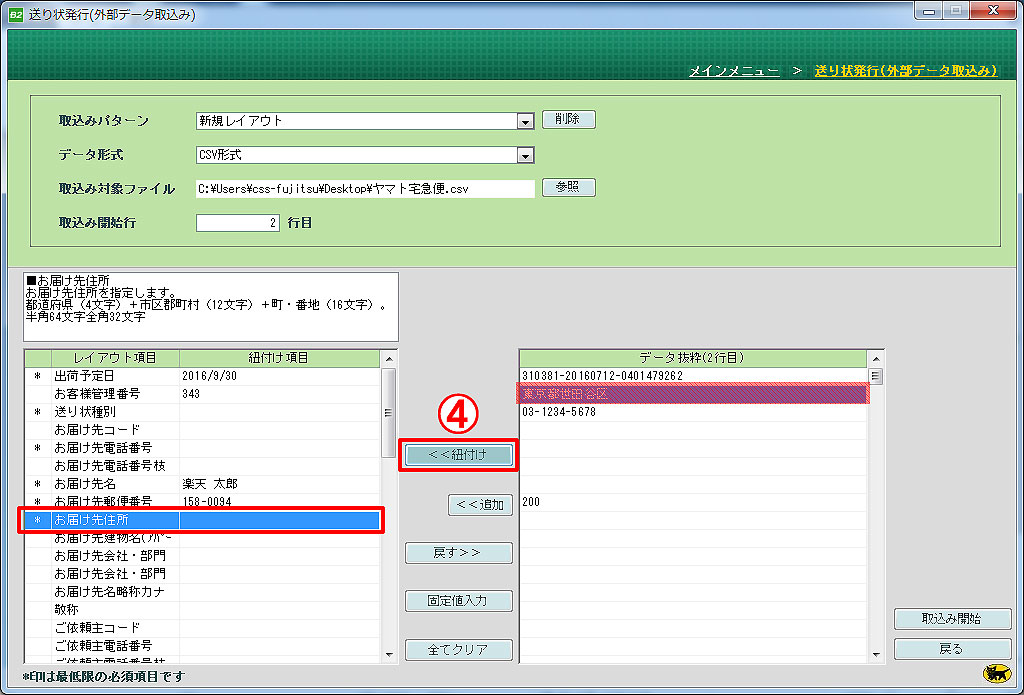Click the 取込み開始行 number input field
The width and height of the screenshot is (1024, 695).
point(238,223)
